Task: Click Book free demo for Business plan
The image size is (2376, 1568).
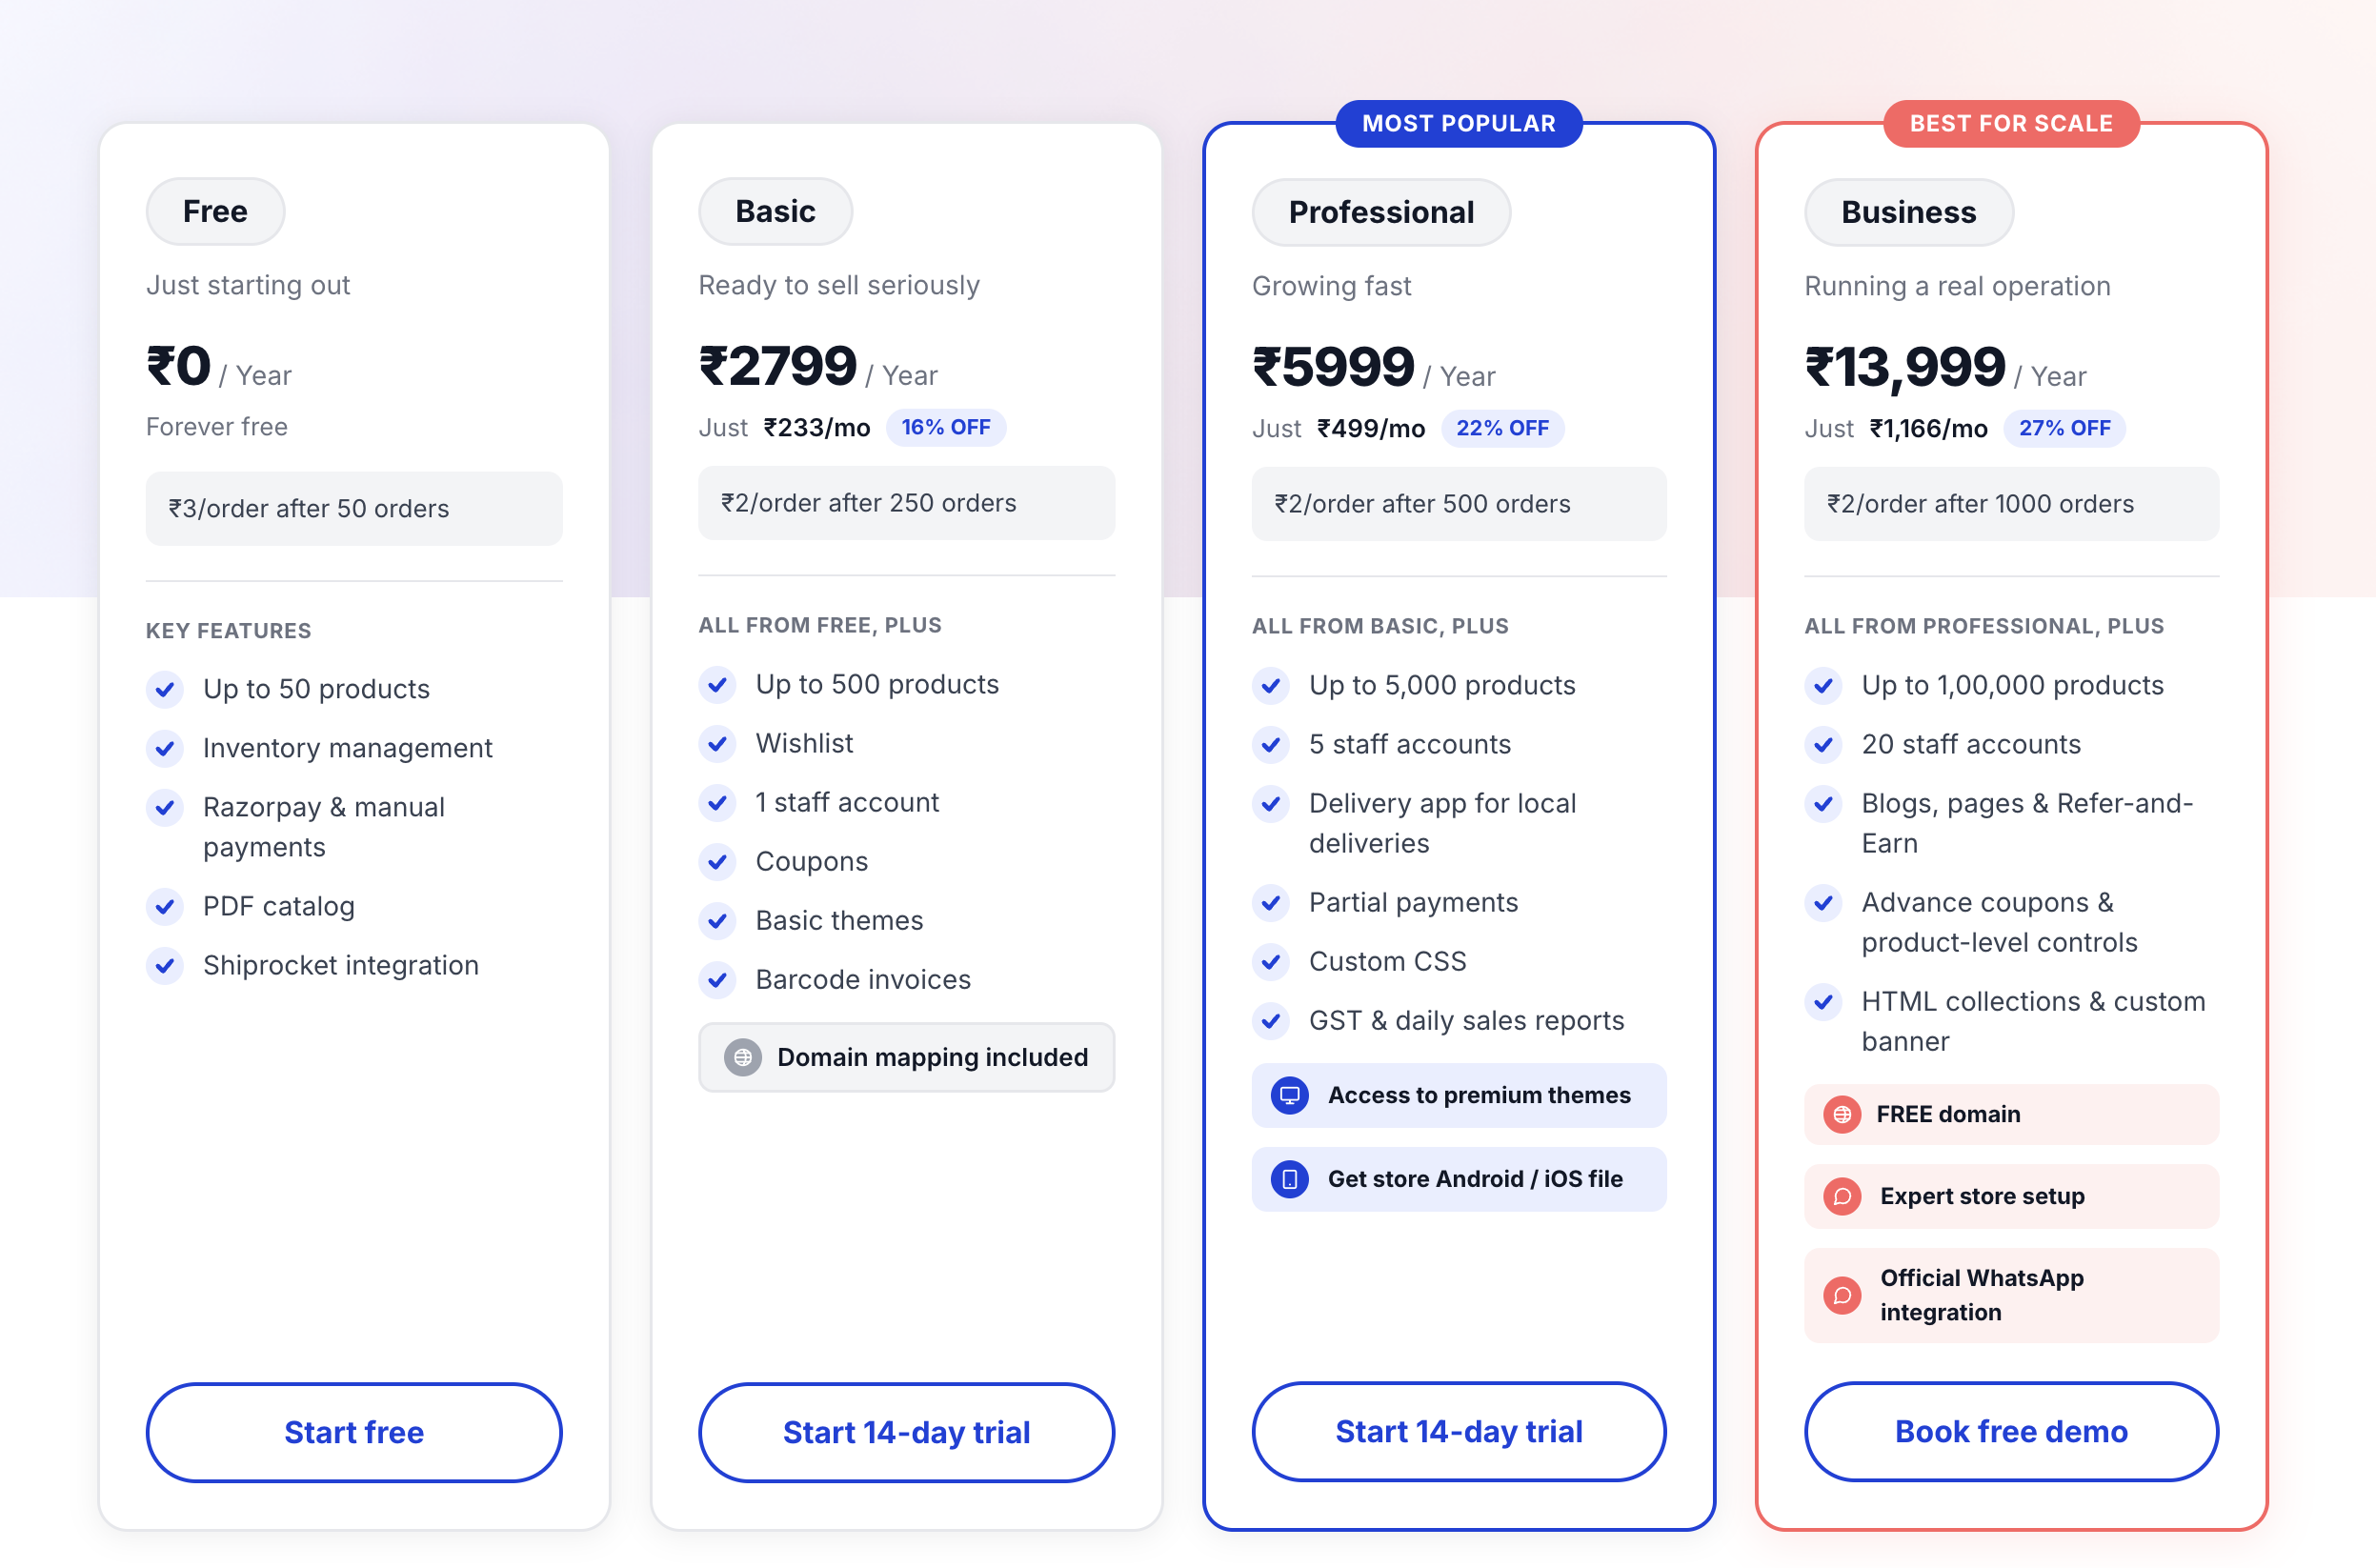Action: [x=2011, y=1431]
